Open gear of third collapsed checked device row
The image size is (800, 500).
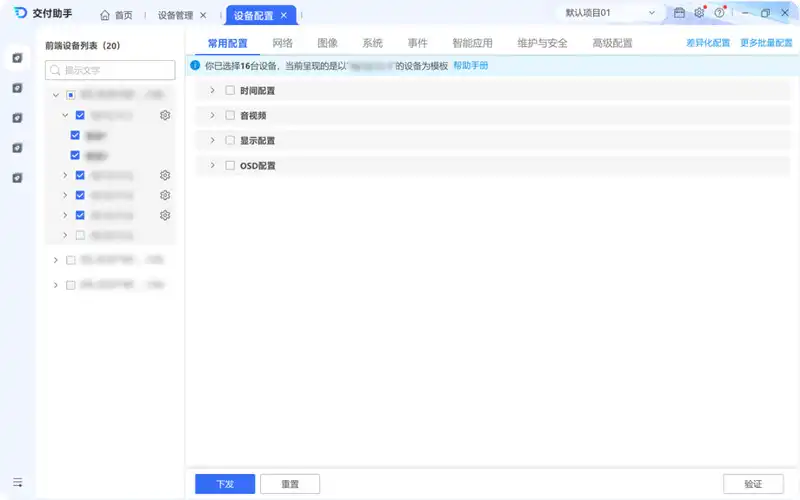coord(165,215)
